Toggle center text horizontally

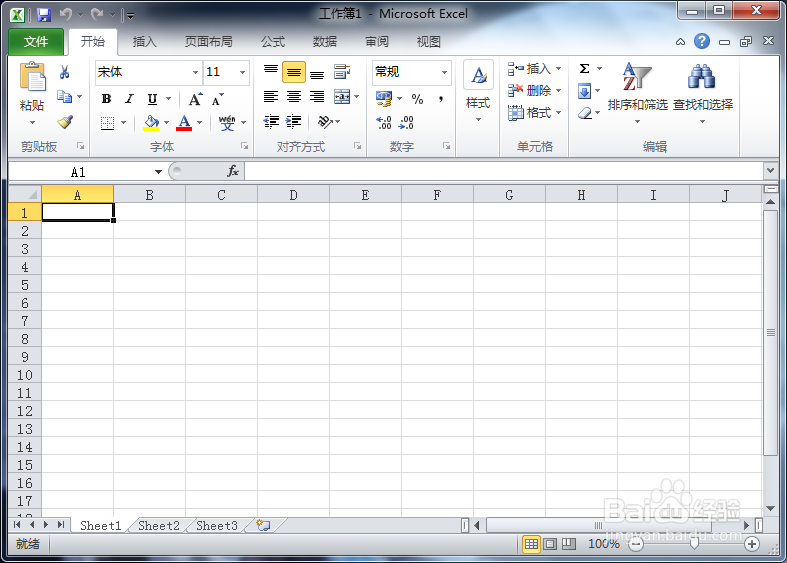click(x=294, y=96)
